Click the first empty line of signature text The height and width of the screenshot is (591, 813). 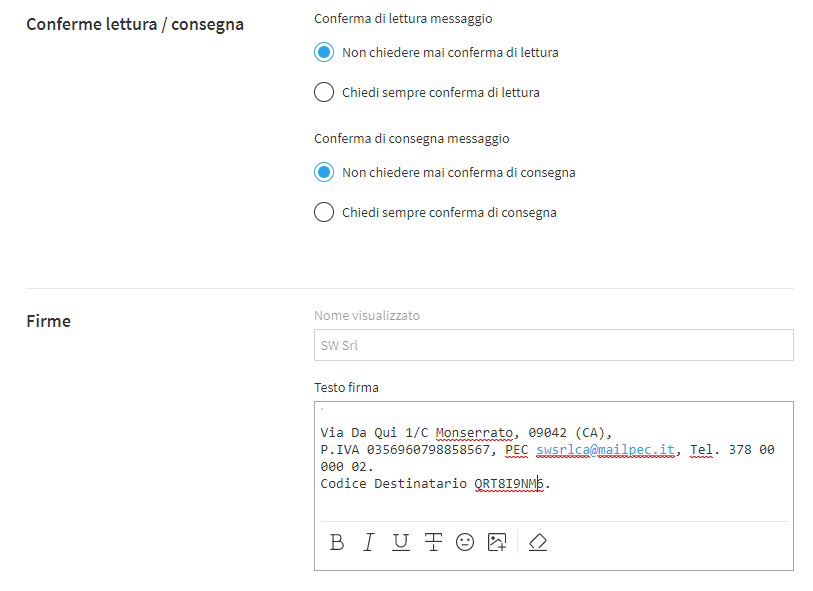coord(550,412)
